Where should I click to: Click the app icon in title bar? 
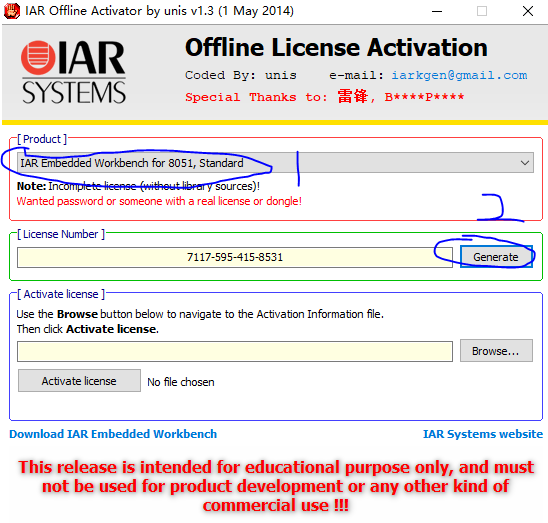12,11
